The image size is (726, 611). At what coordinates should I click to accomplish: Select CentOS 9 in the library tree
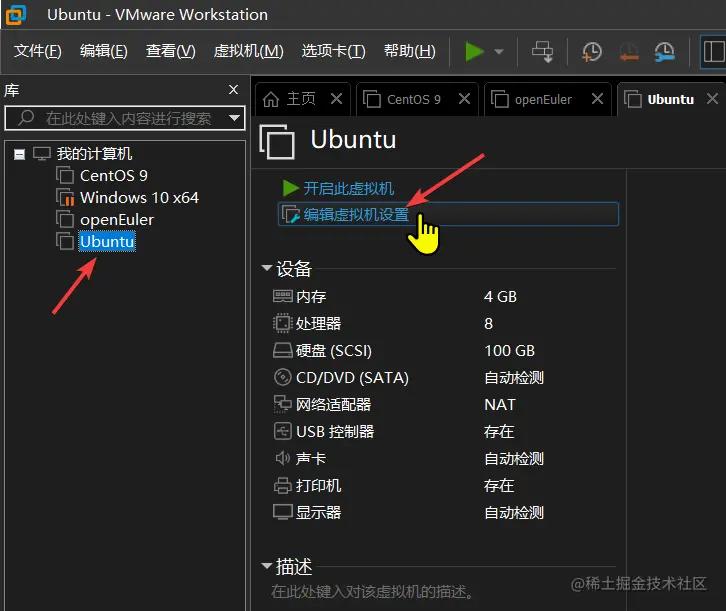coord(114,175)
